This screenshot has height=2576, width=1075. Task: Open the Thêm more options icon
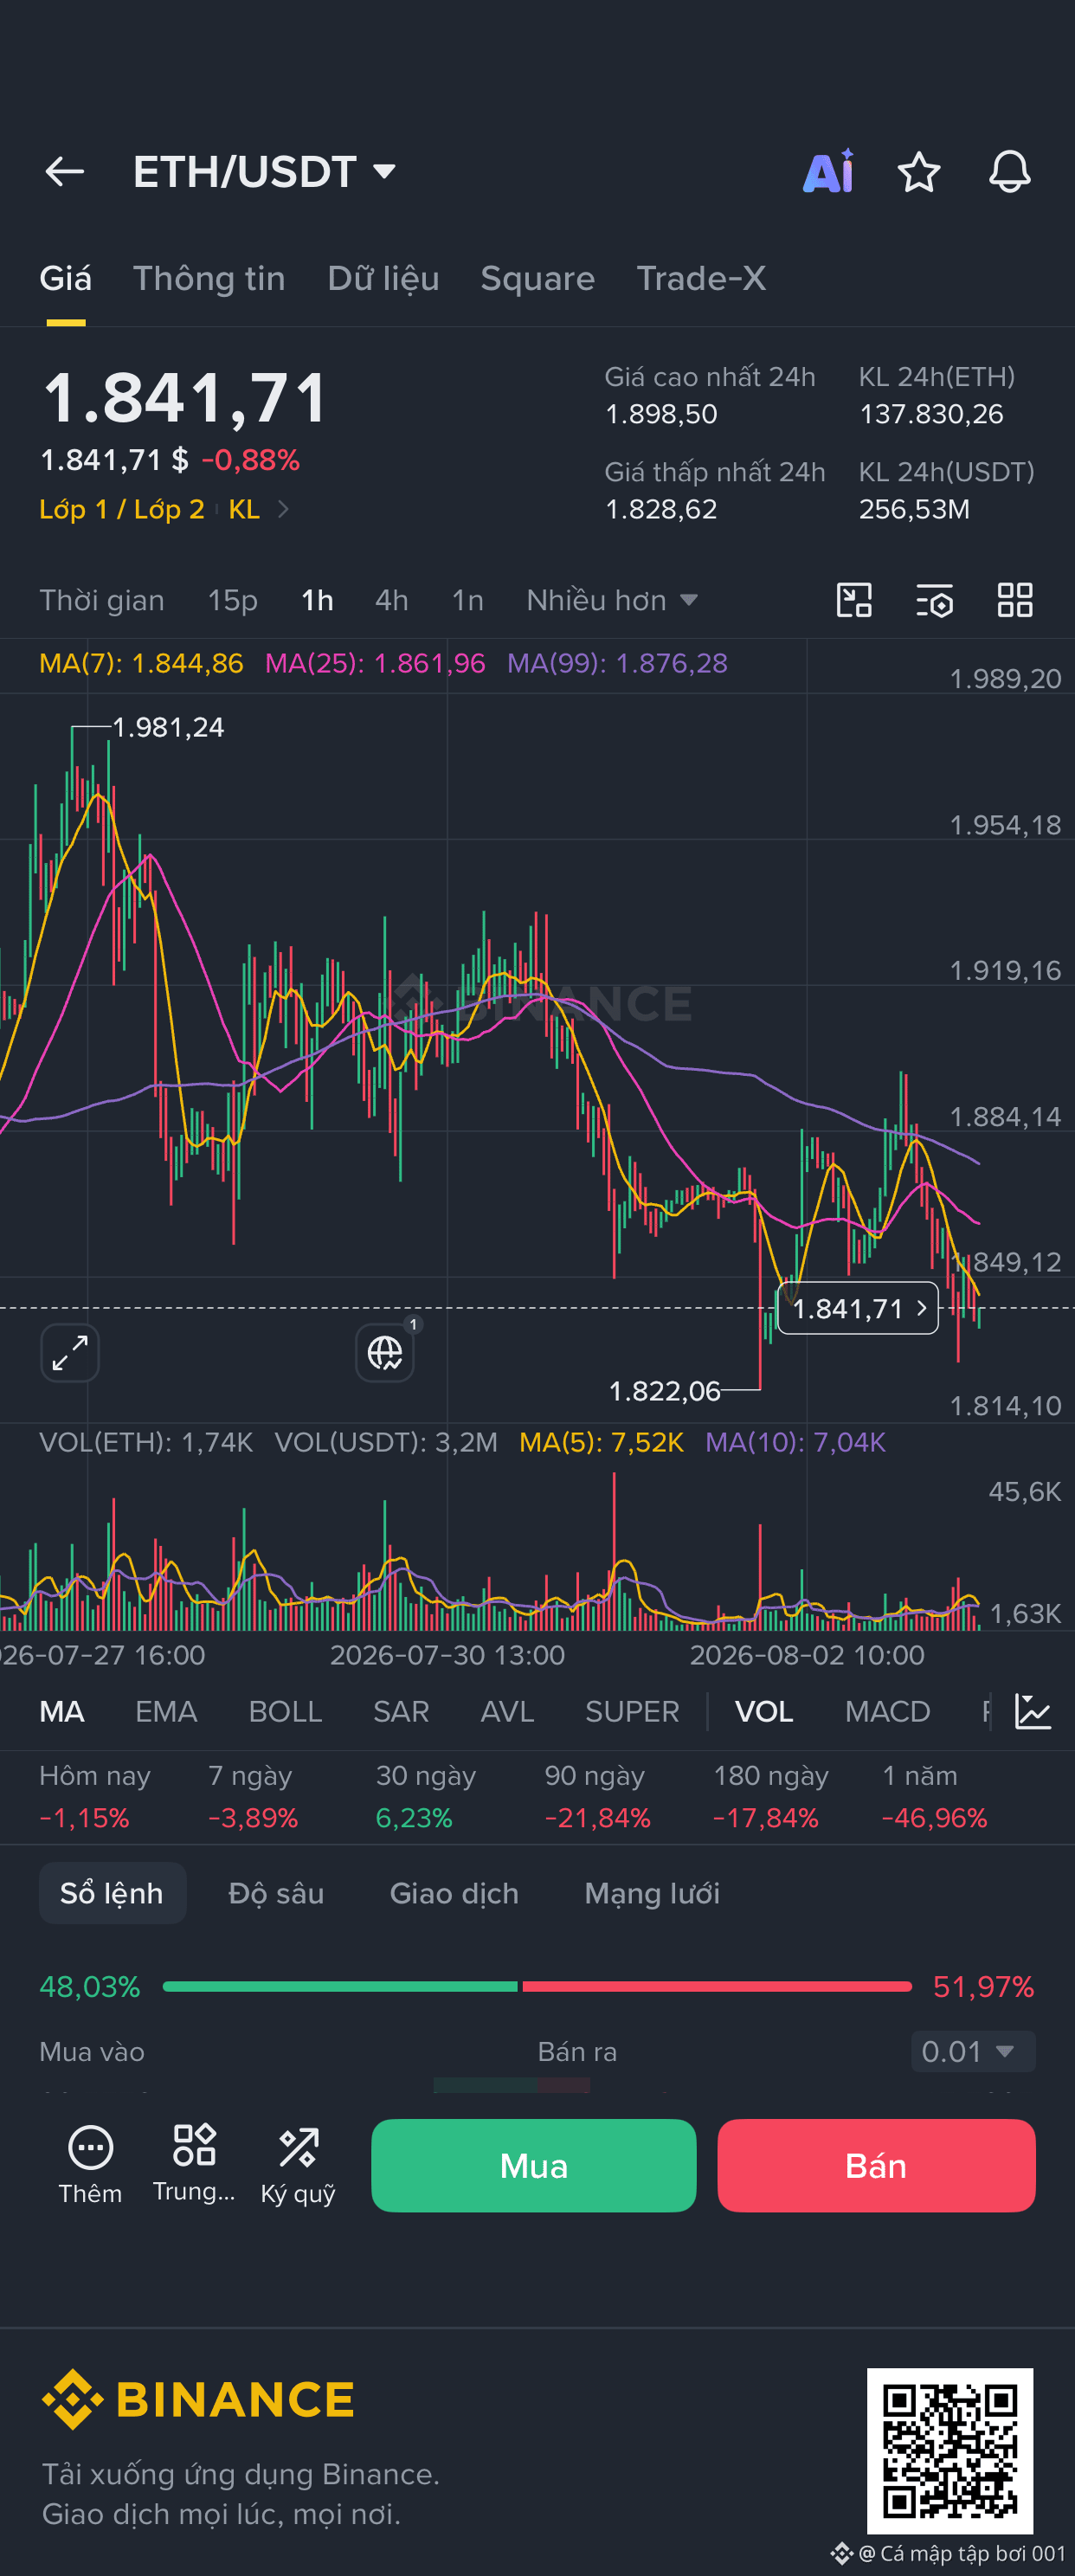(90, 2164)
